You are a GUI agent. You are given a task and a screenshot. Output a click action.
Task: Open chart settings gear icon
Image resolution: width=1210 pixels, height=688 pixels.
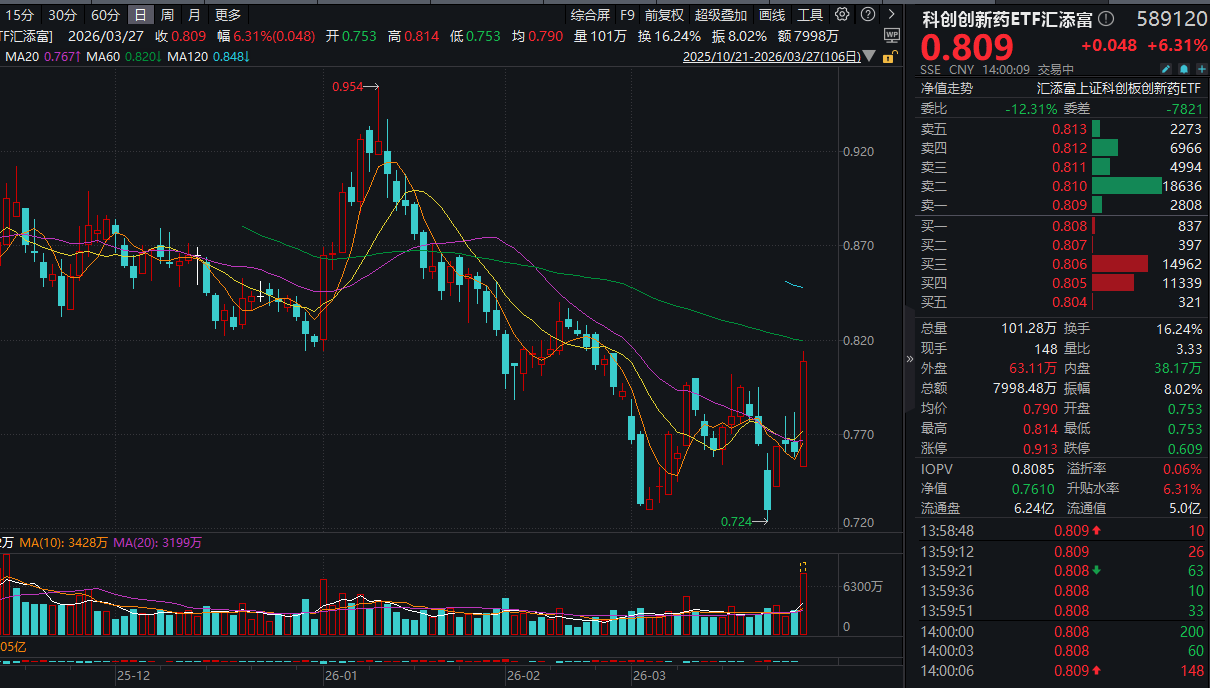[842, 15]
